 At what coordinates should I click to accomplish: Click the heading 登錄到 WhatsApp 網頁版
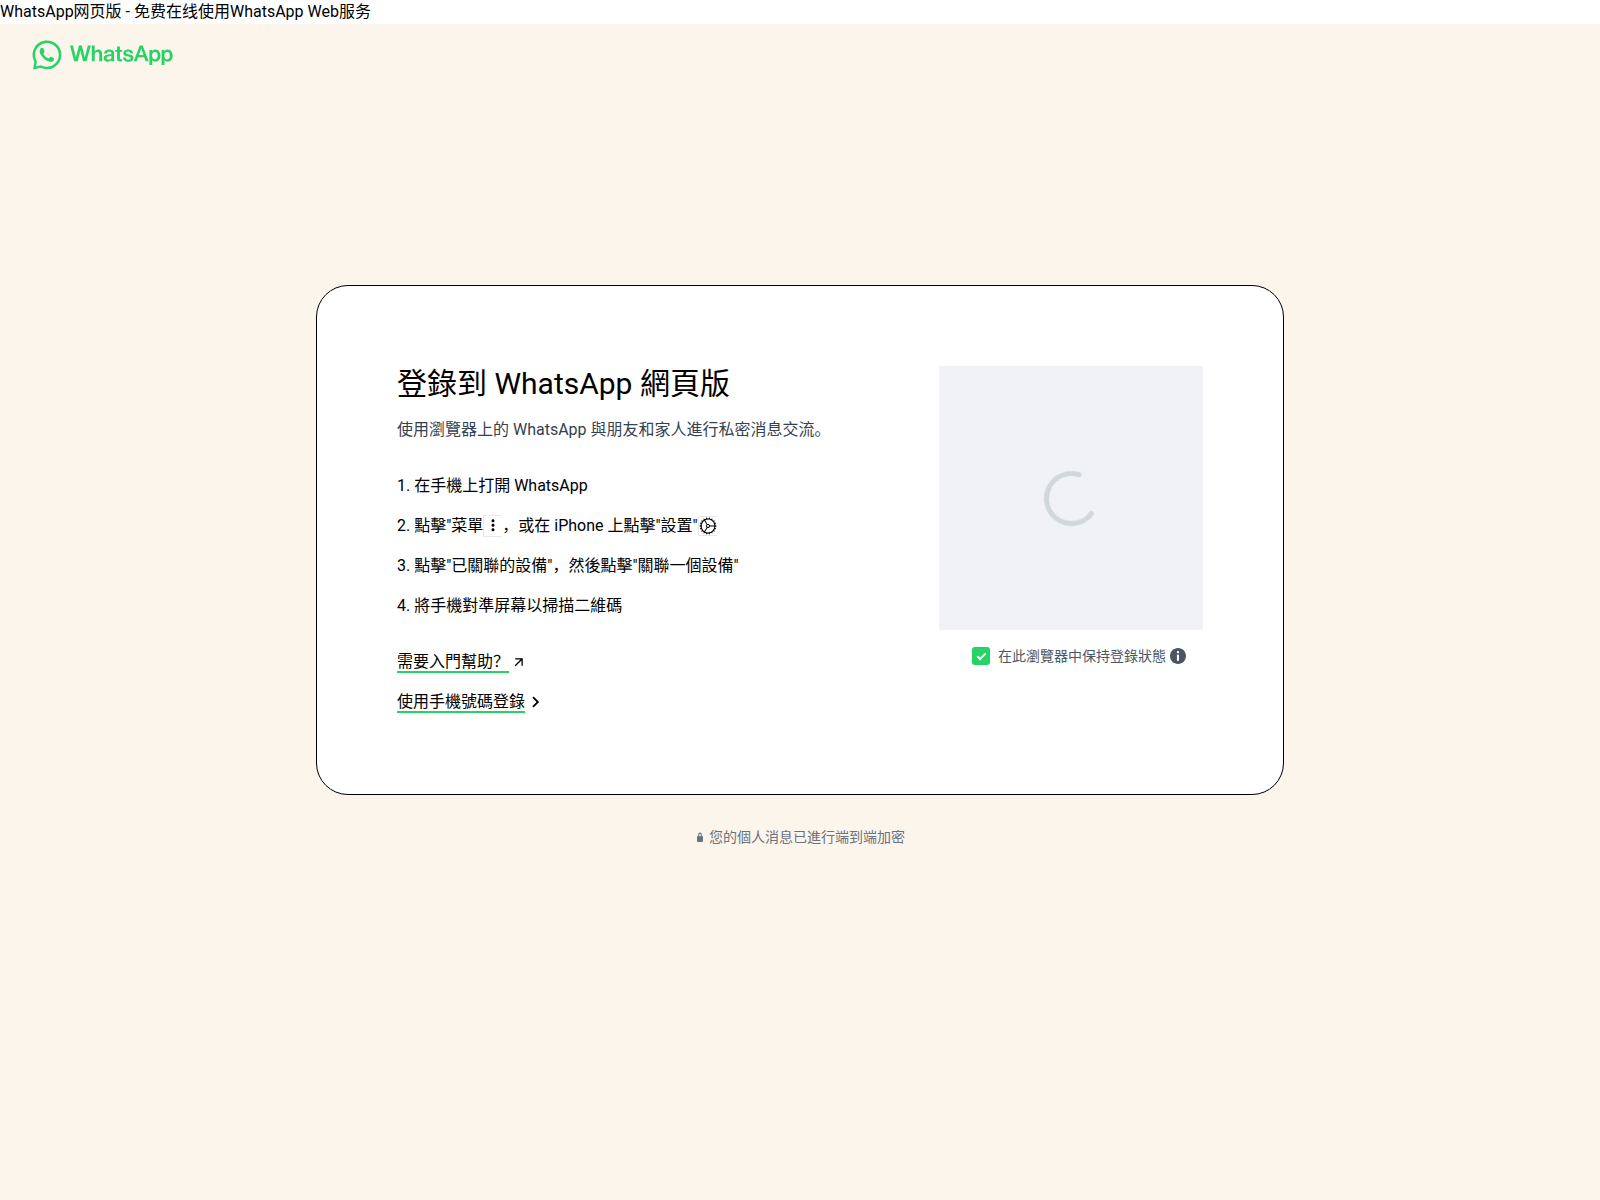point(563,383)
